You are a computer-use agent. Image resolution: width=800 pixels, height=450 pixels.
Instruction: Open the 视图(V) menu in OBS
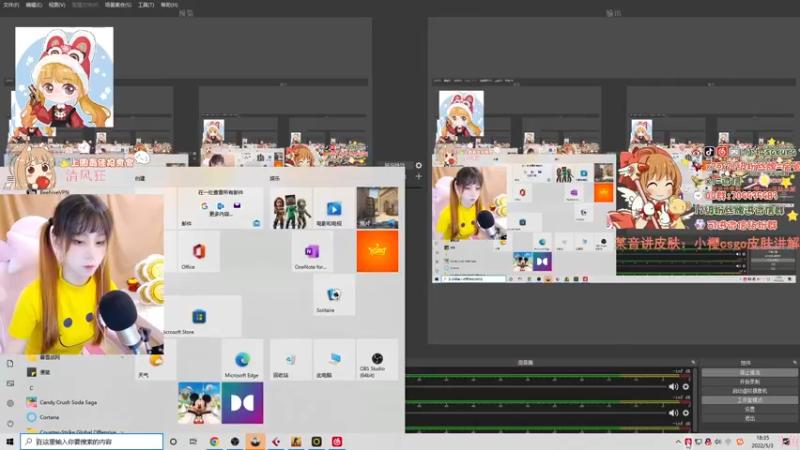[57, 5]
